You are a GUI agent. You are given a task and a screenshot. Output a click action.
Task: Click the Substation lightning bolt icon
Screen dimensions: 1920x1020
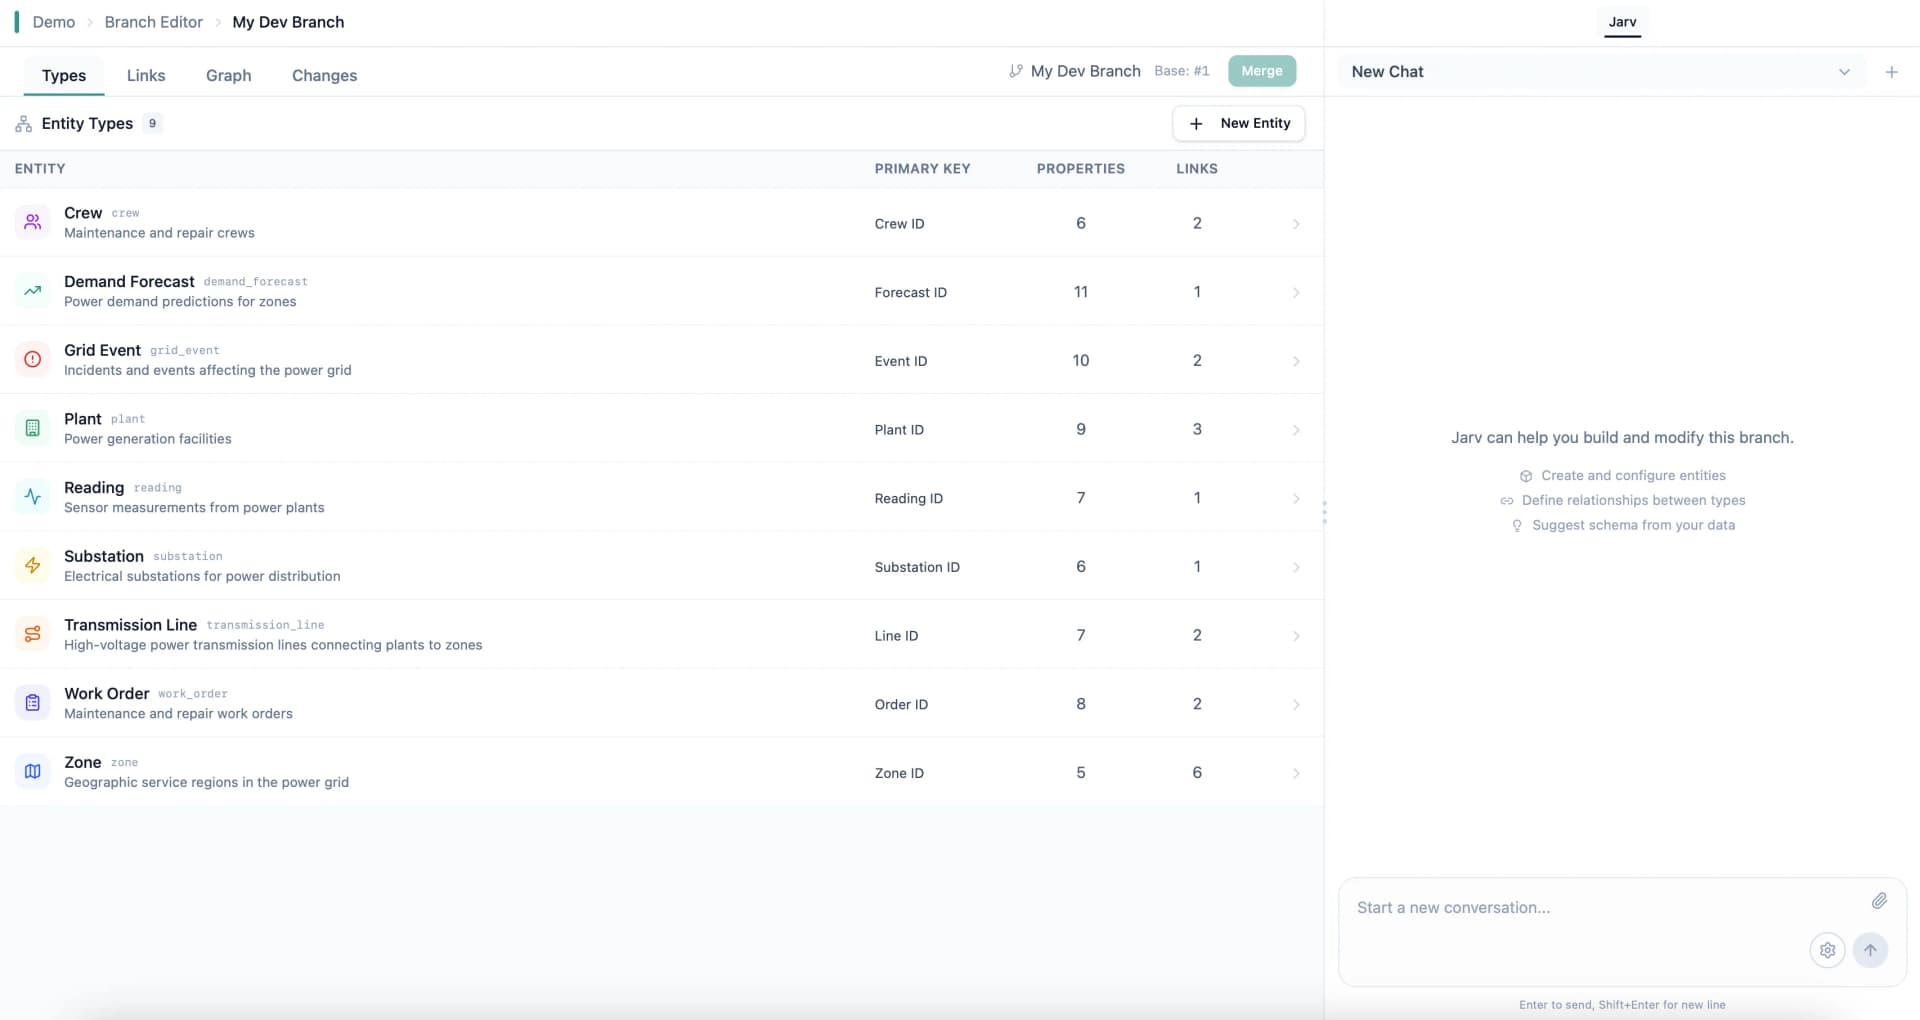[x=33, y=565]
